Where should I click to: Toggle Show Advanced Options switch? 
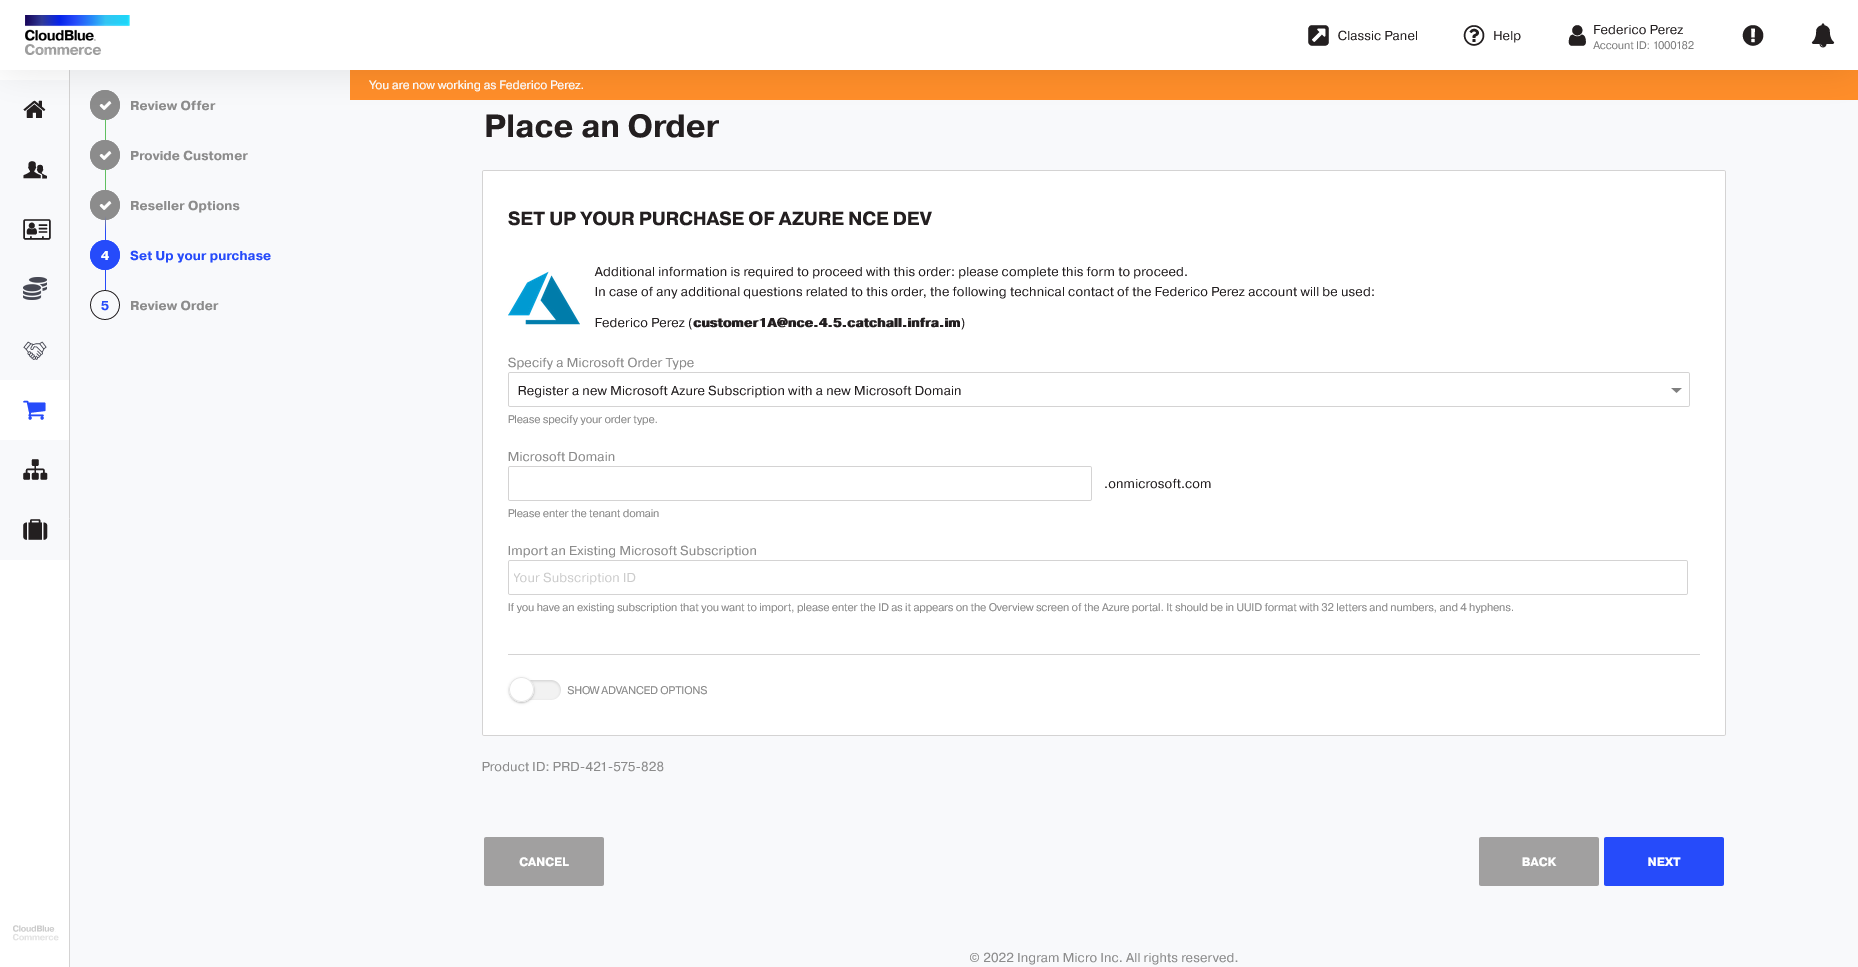click(x=534, y=690)
